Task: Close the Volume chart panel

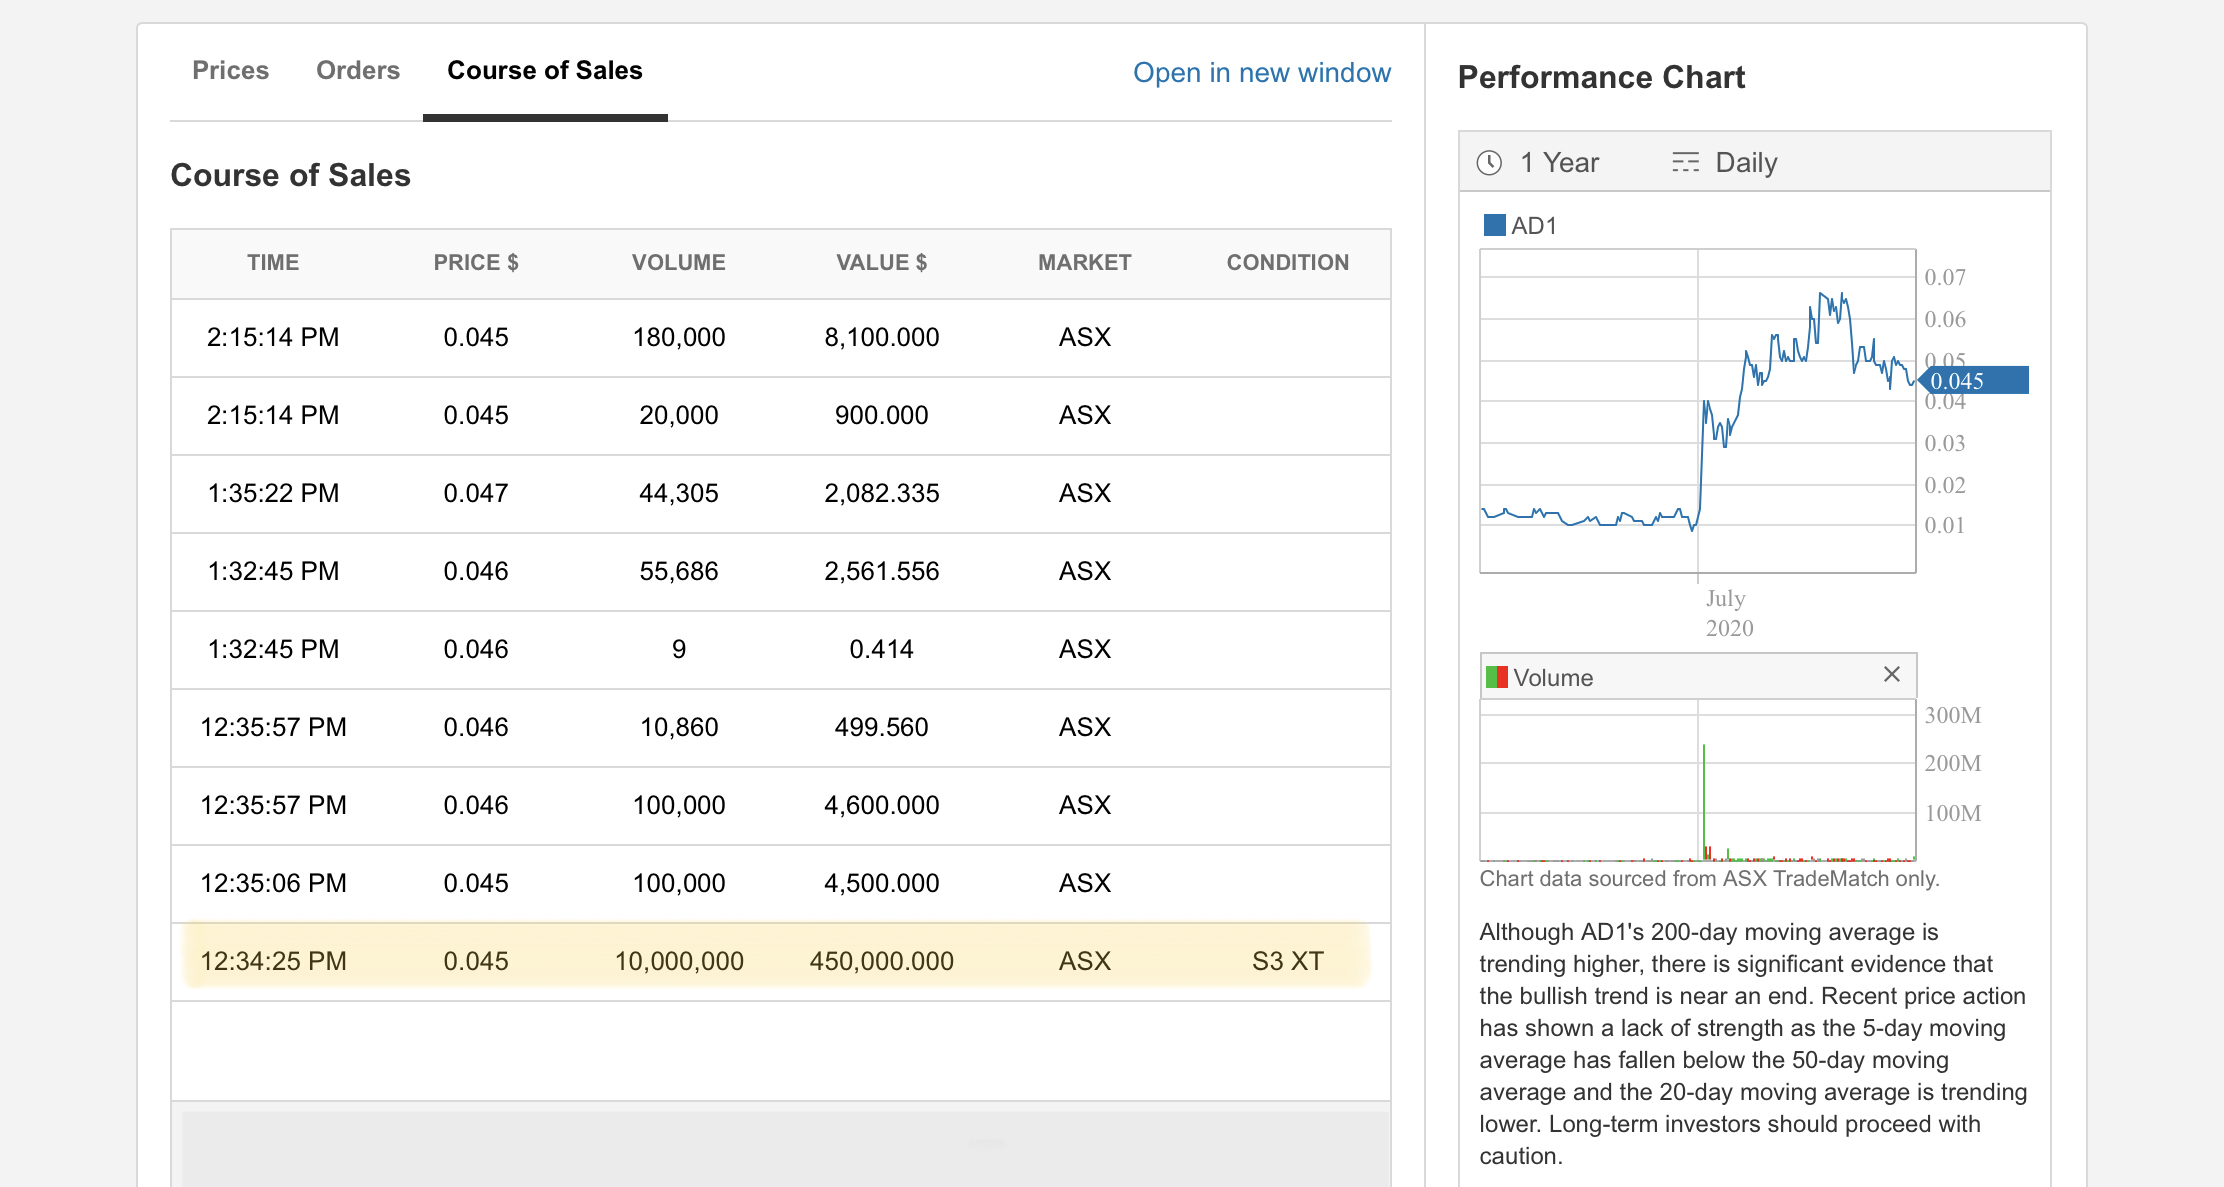Action: click(1891, 674)
